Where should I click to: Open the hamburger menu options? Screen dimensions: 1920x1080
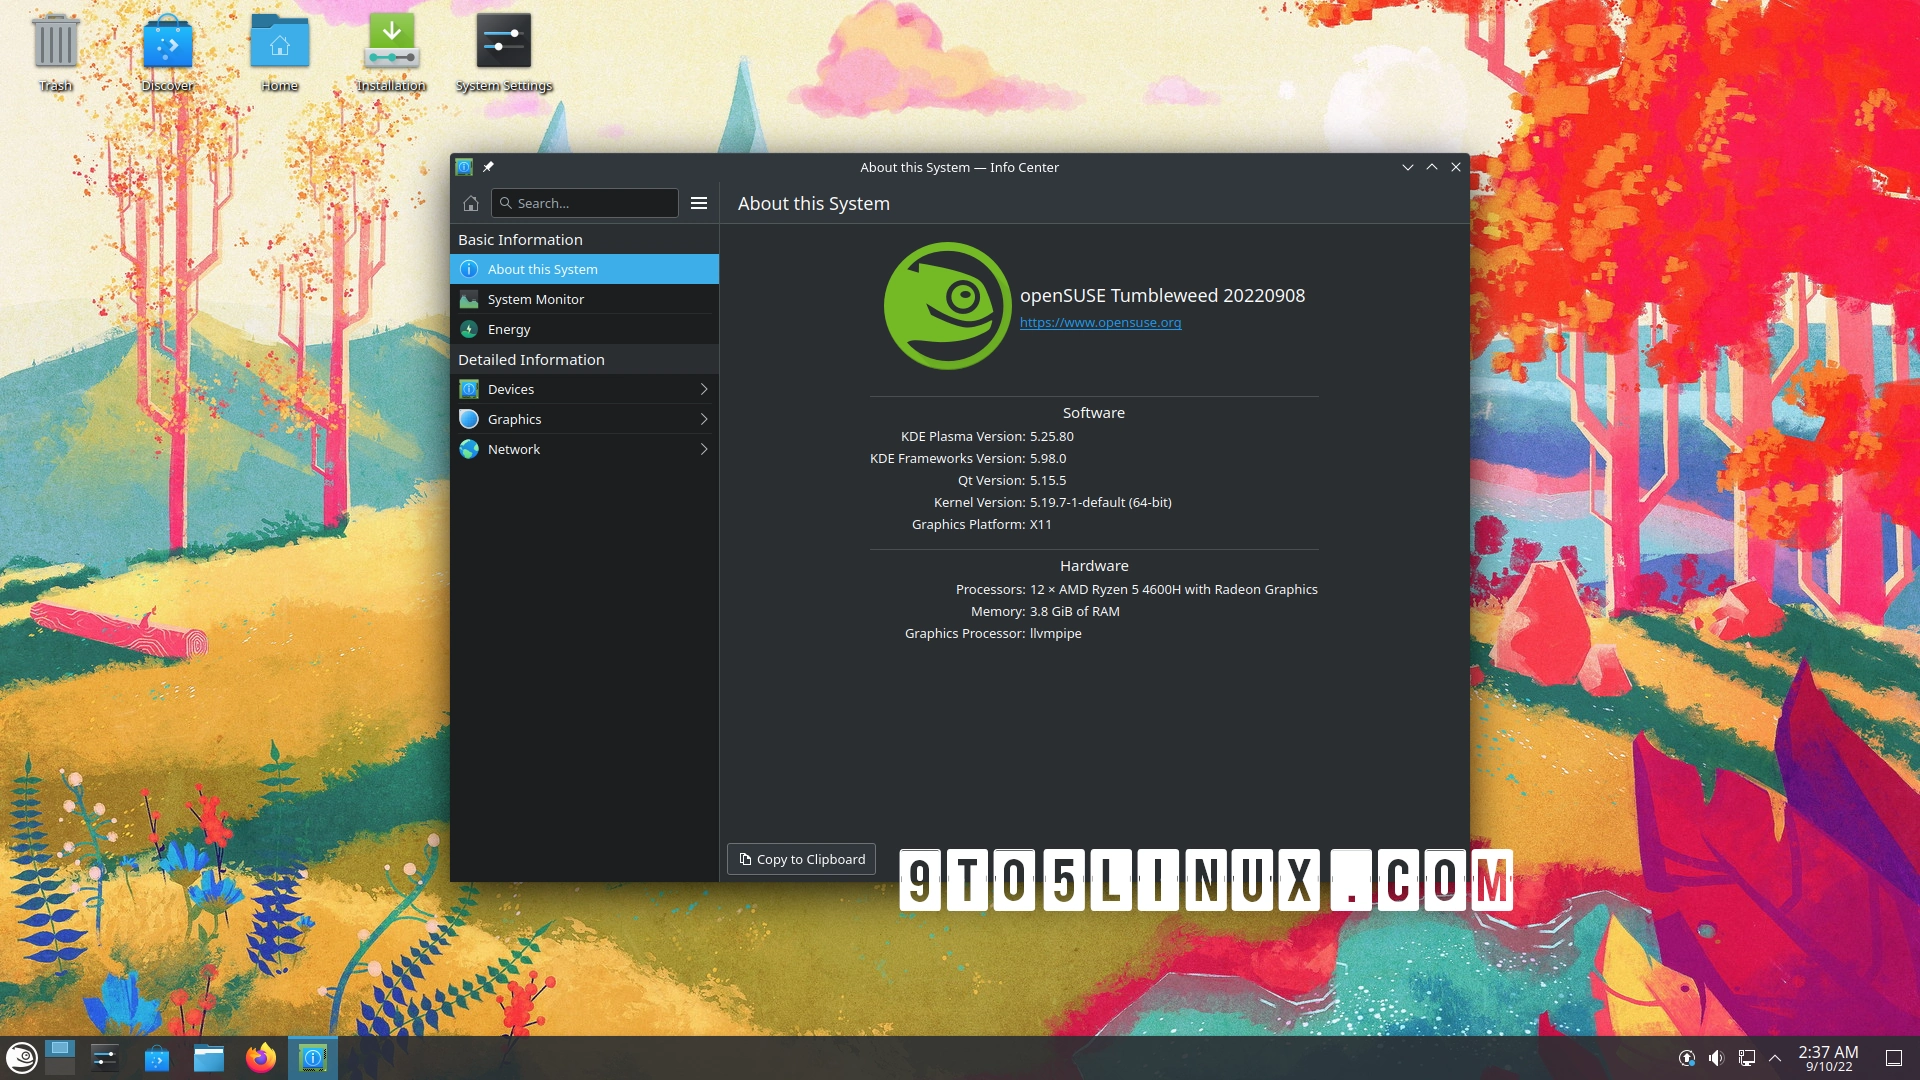(x=699, y=202)
